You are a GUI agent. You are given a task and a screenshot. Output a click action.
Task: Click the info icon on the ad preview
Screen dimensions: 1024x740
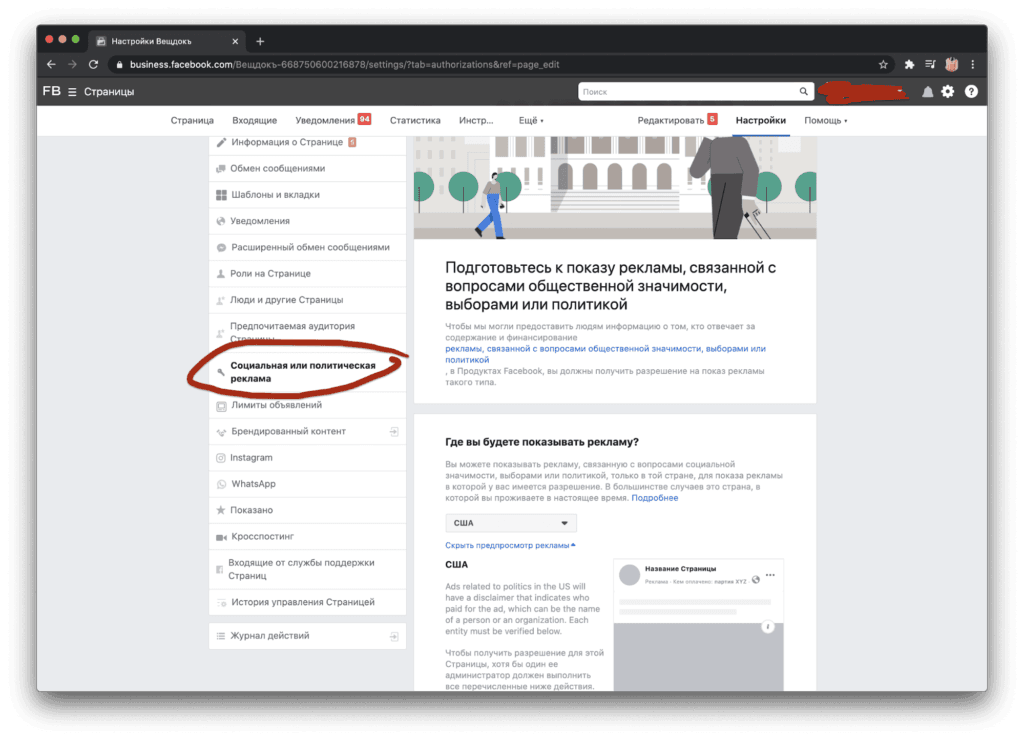click(x=768, y=627)
